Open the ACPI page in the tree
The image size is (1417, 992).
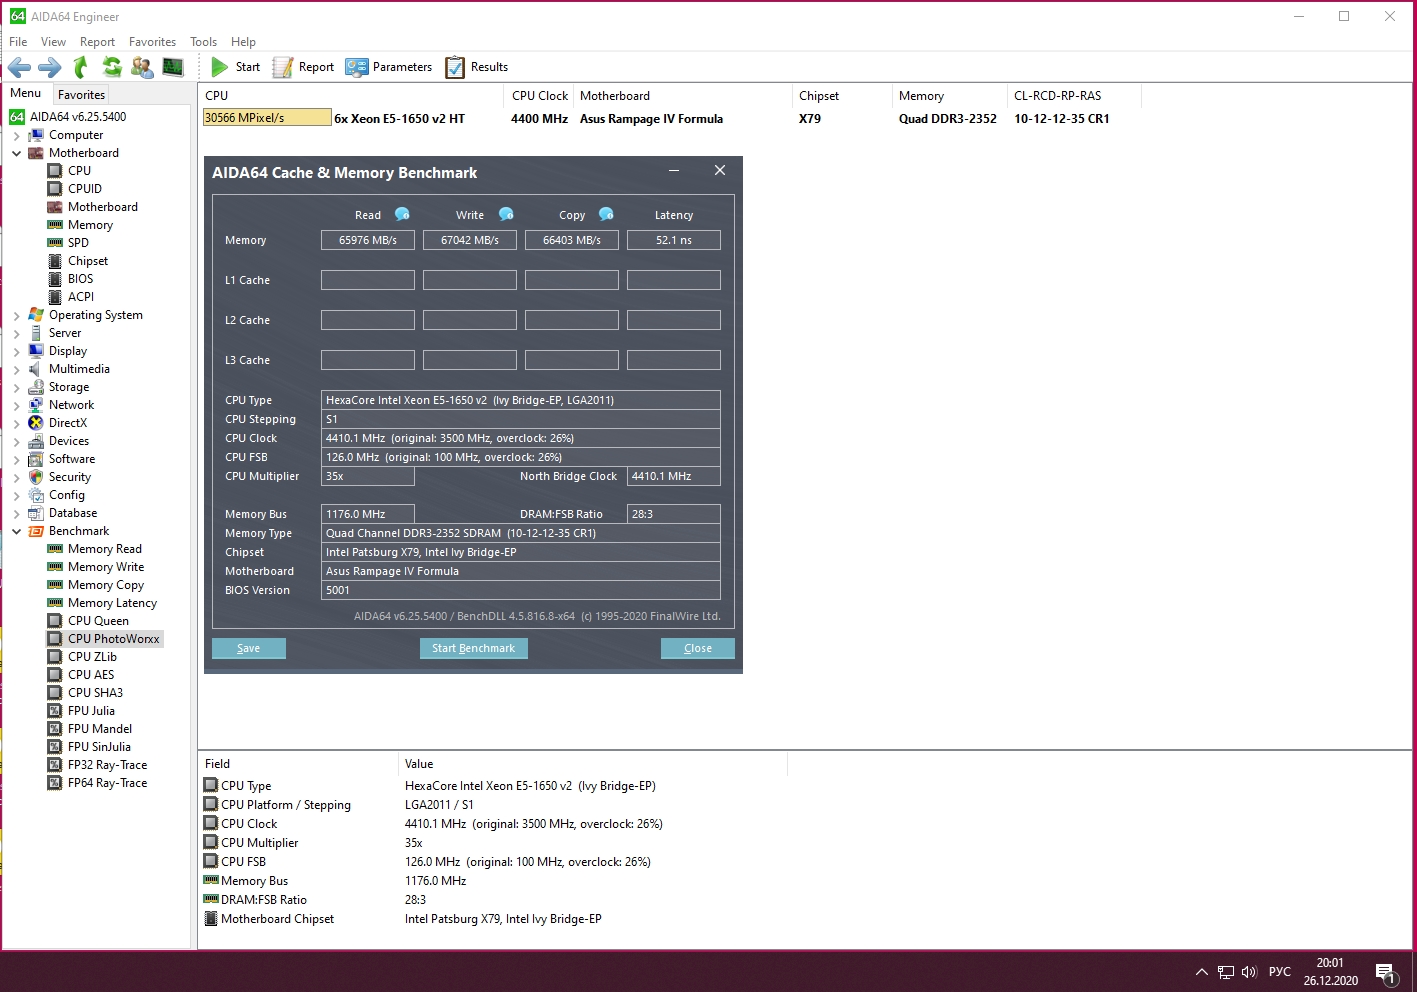(81, 297)
